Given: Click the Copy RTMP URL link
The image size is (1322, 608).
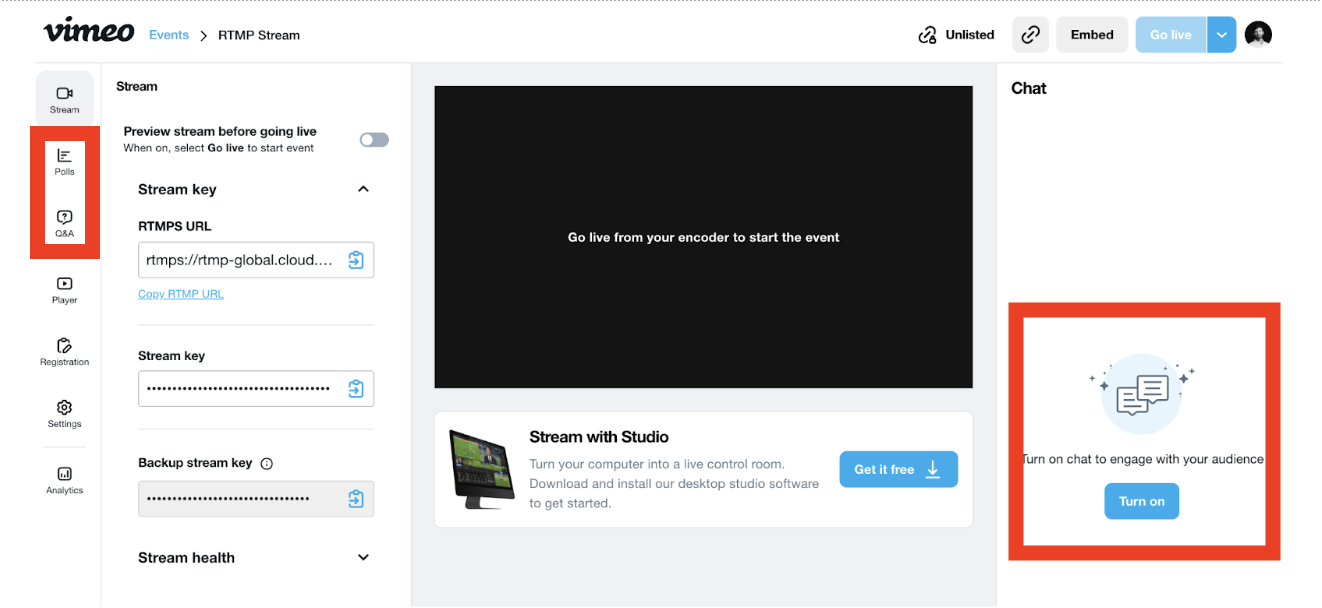Looking at the screenshot, I should point(181,294).
